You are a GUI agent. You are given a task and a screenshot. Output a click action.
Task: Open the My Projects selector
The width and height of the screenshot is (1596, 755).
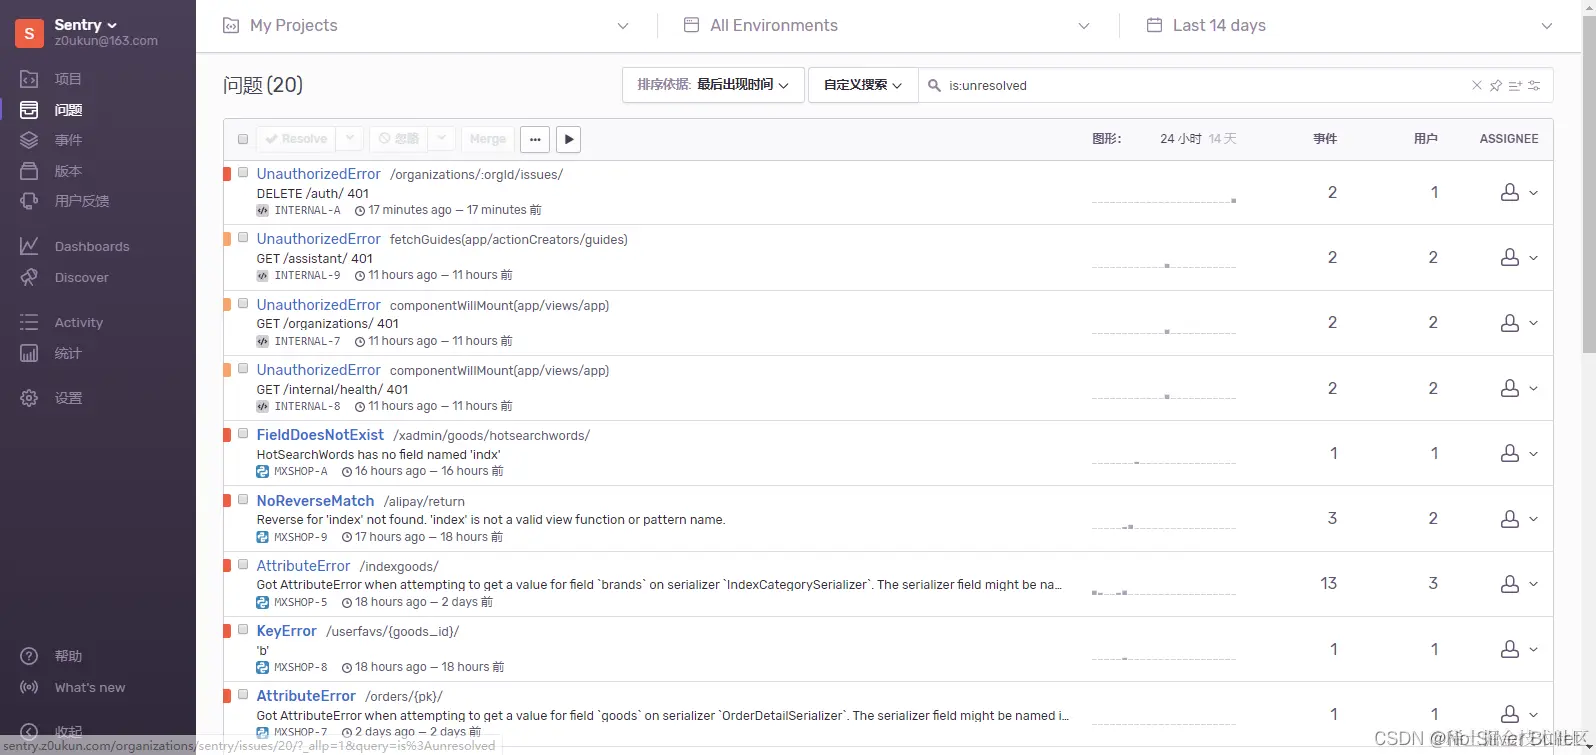click(x=426, y=26)
